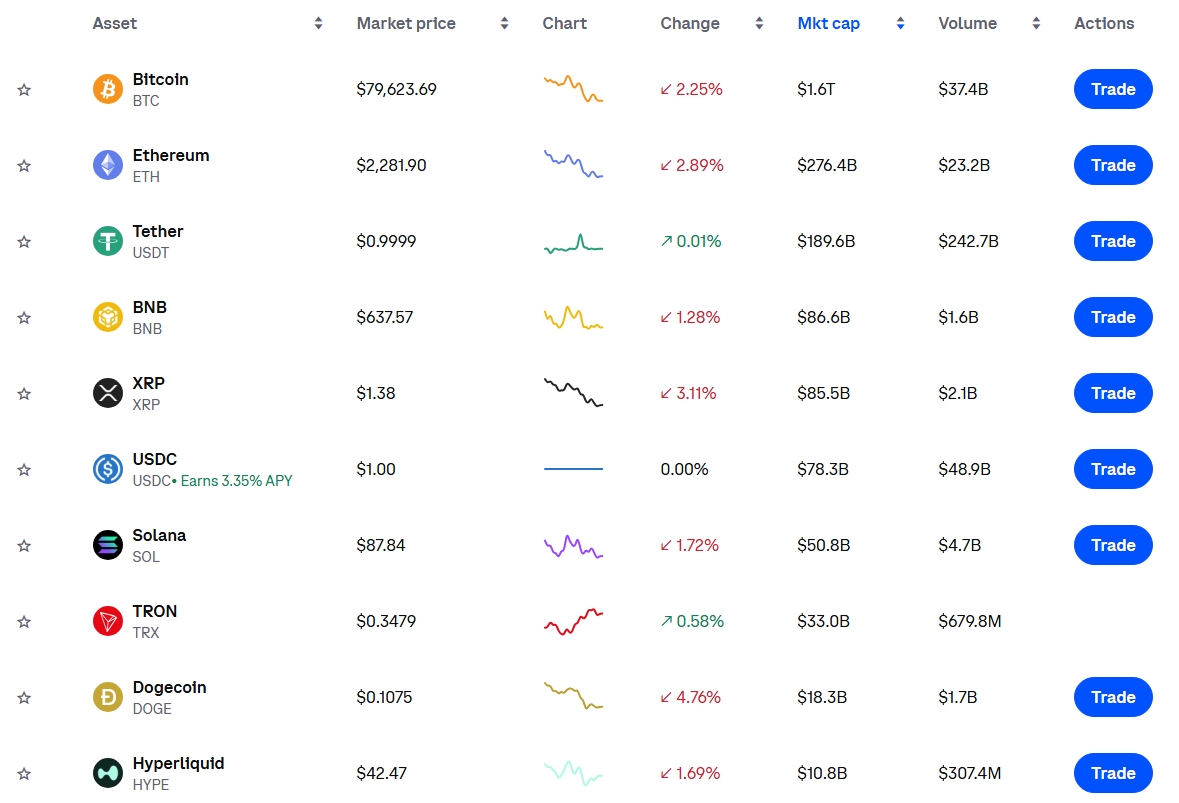Trade Dogecoin with its Trade button

(1113, 697)
